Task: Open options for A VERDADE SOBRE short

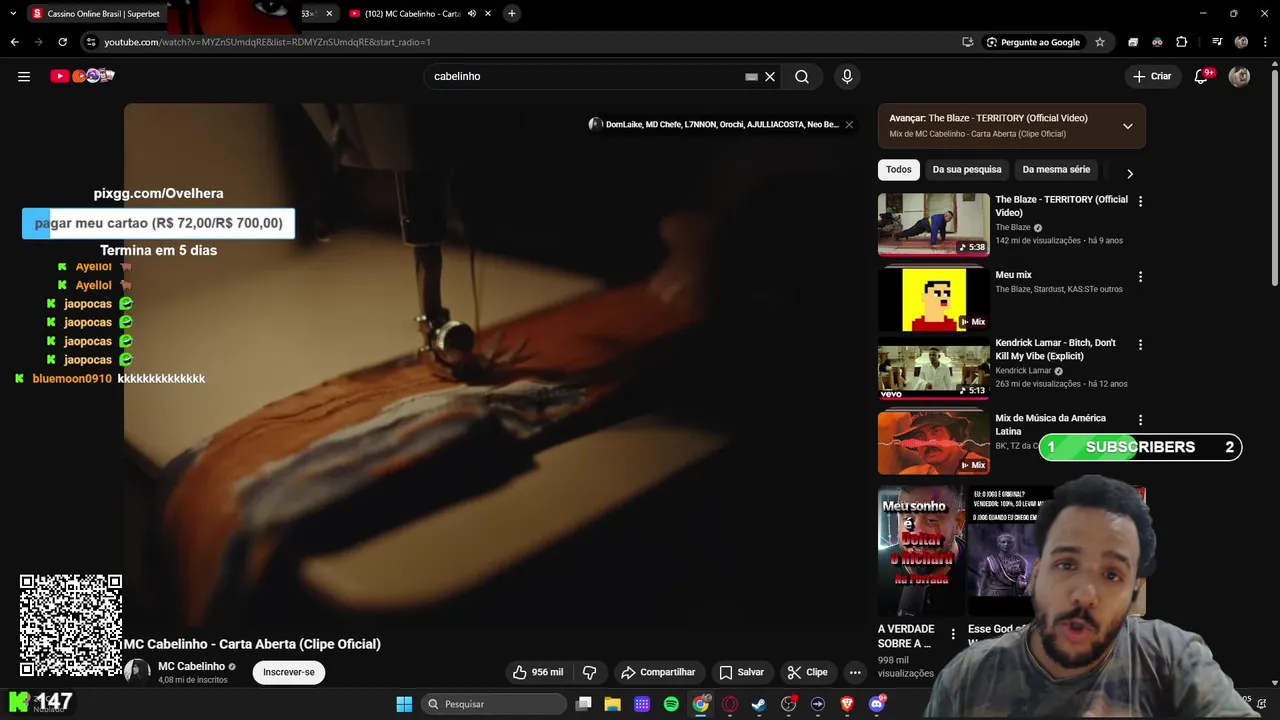Action: [953, 634]
